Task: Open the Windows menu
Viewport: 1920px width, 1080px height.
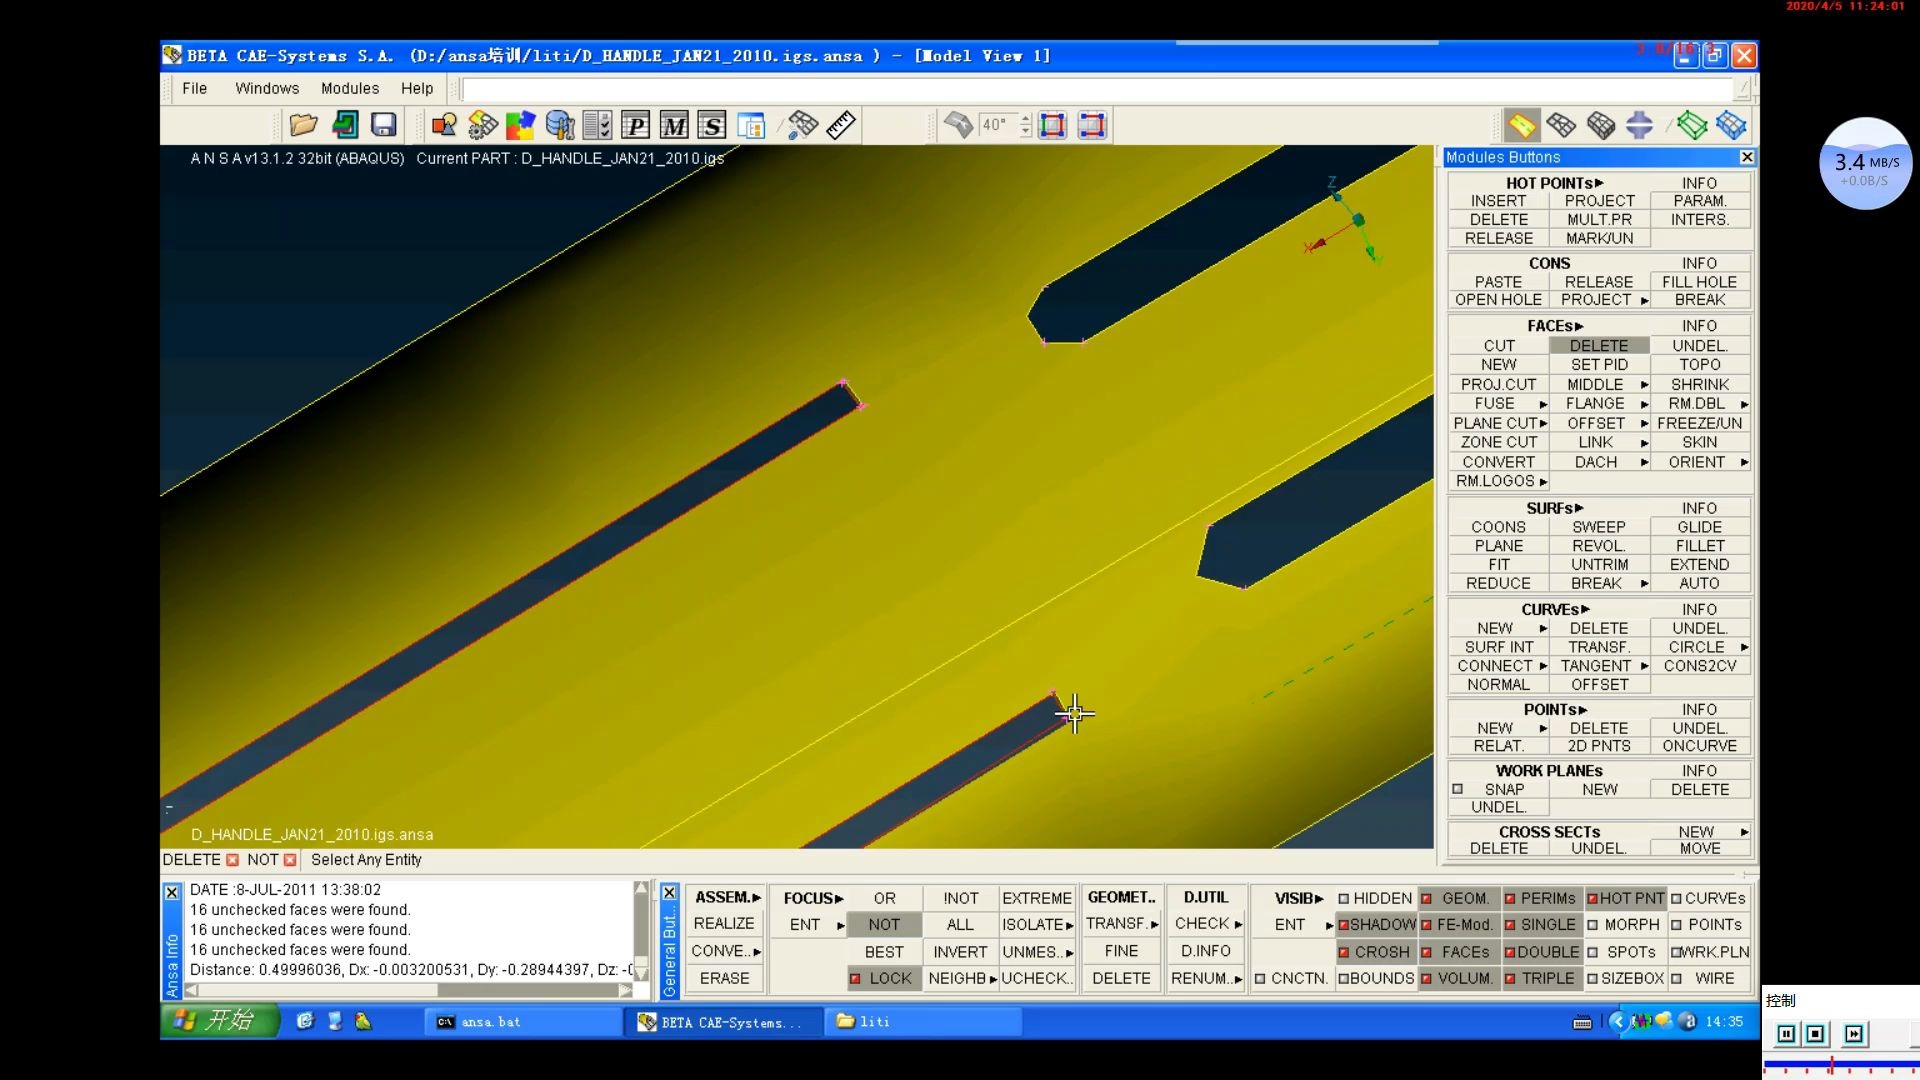Action: (x=267, y=88)
